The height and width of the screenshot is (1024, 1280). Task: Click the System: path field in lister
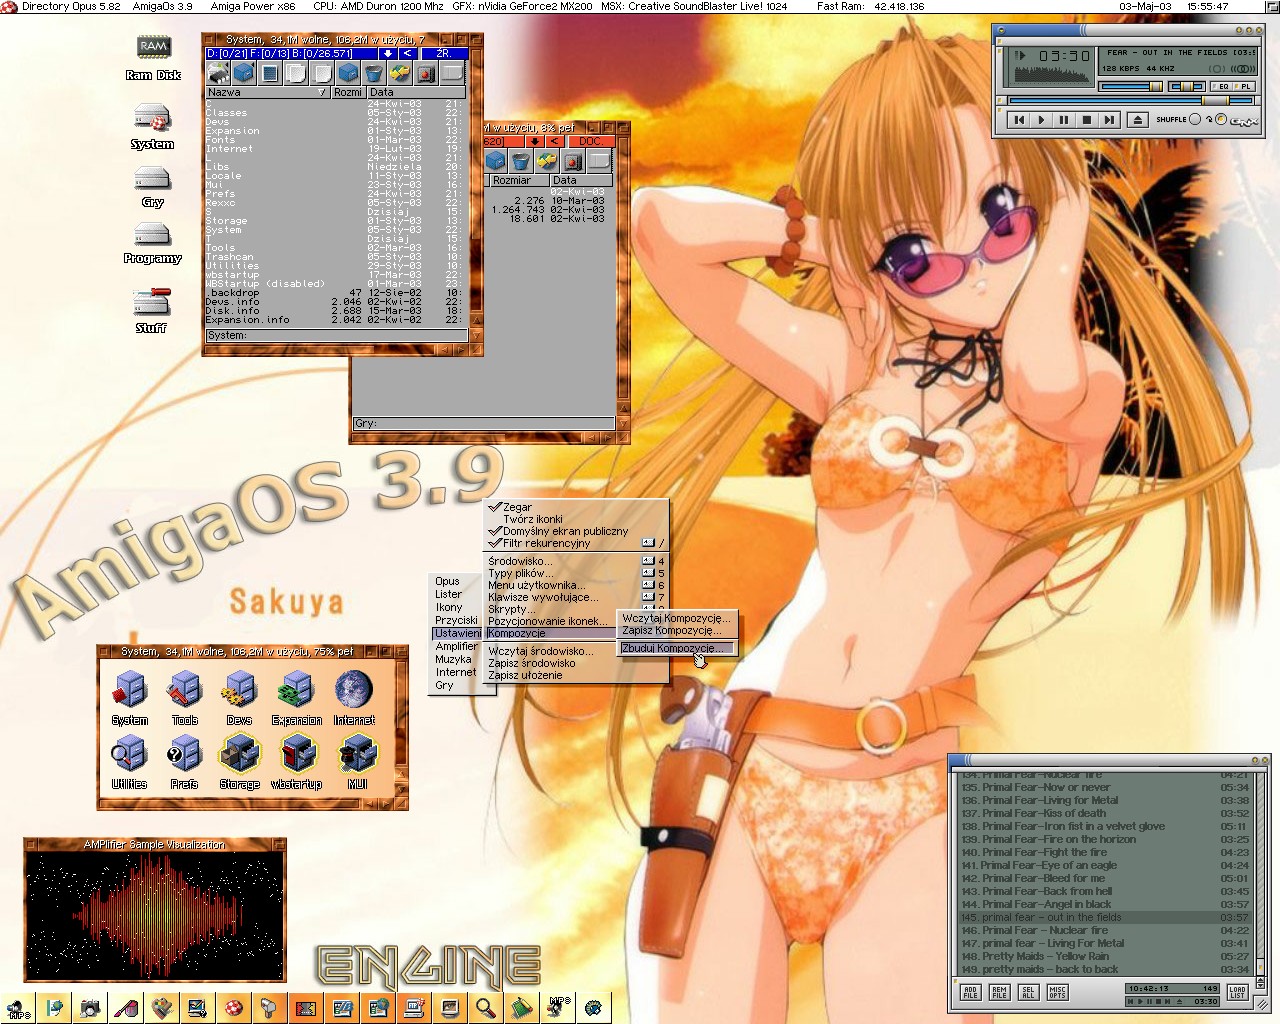[336, 335]
